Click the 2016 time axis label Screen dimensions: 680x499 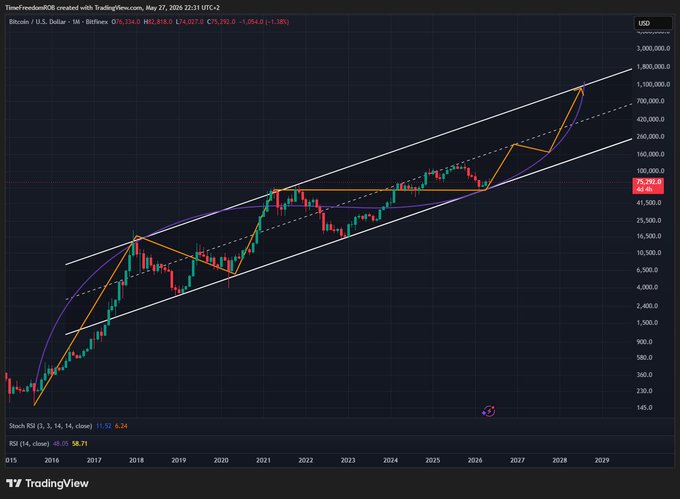[52, 460]
